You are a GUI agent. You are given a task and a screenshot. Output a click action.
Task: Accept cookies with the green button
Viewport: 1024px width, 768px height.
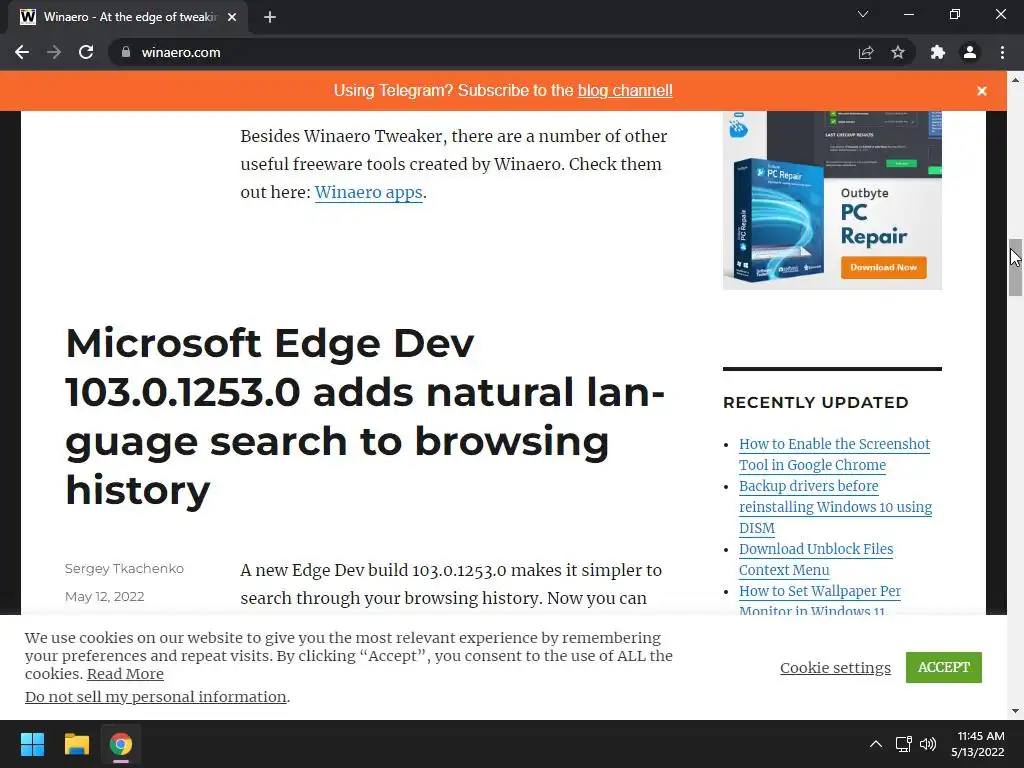(944, 667)
